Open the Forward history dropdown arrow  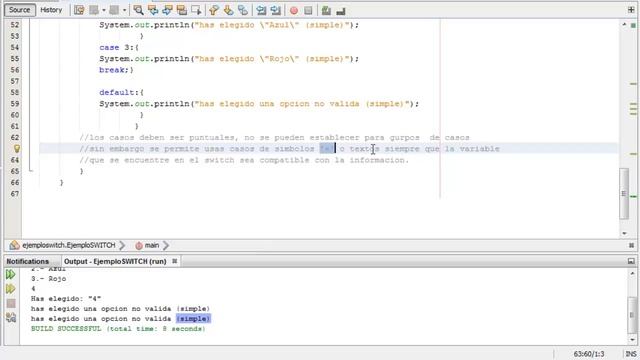[x=124, y=10]
